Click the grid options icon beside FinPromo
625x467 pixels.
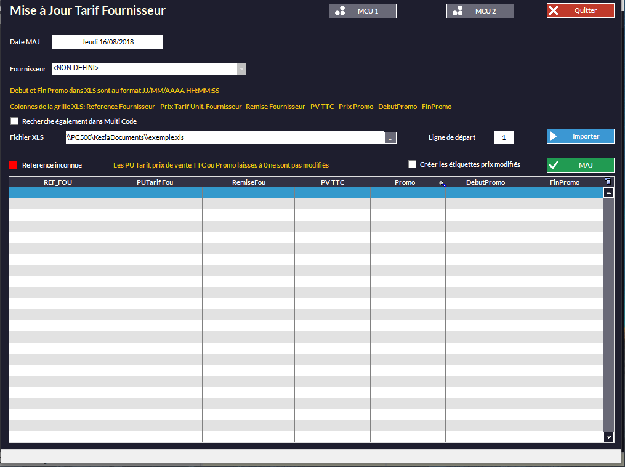608,182
